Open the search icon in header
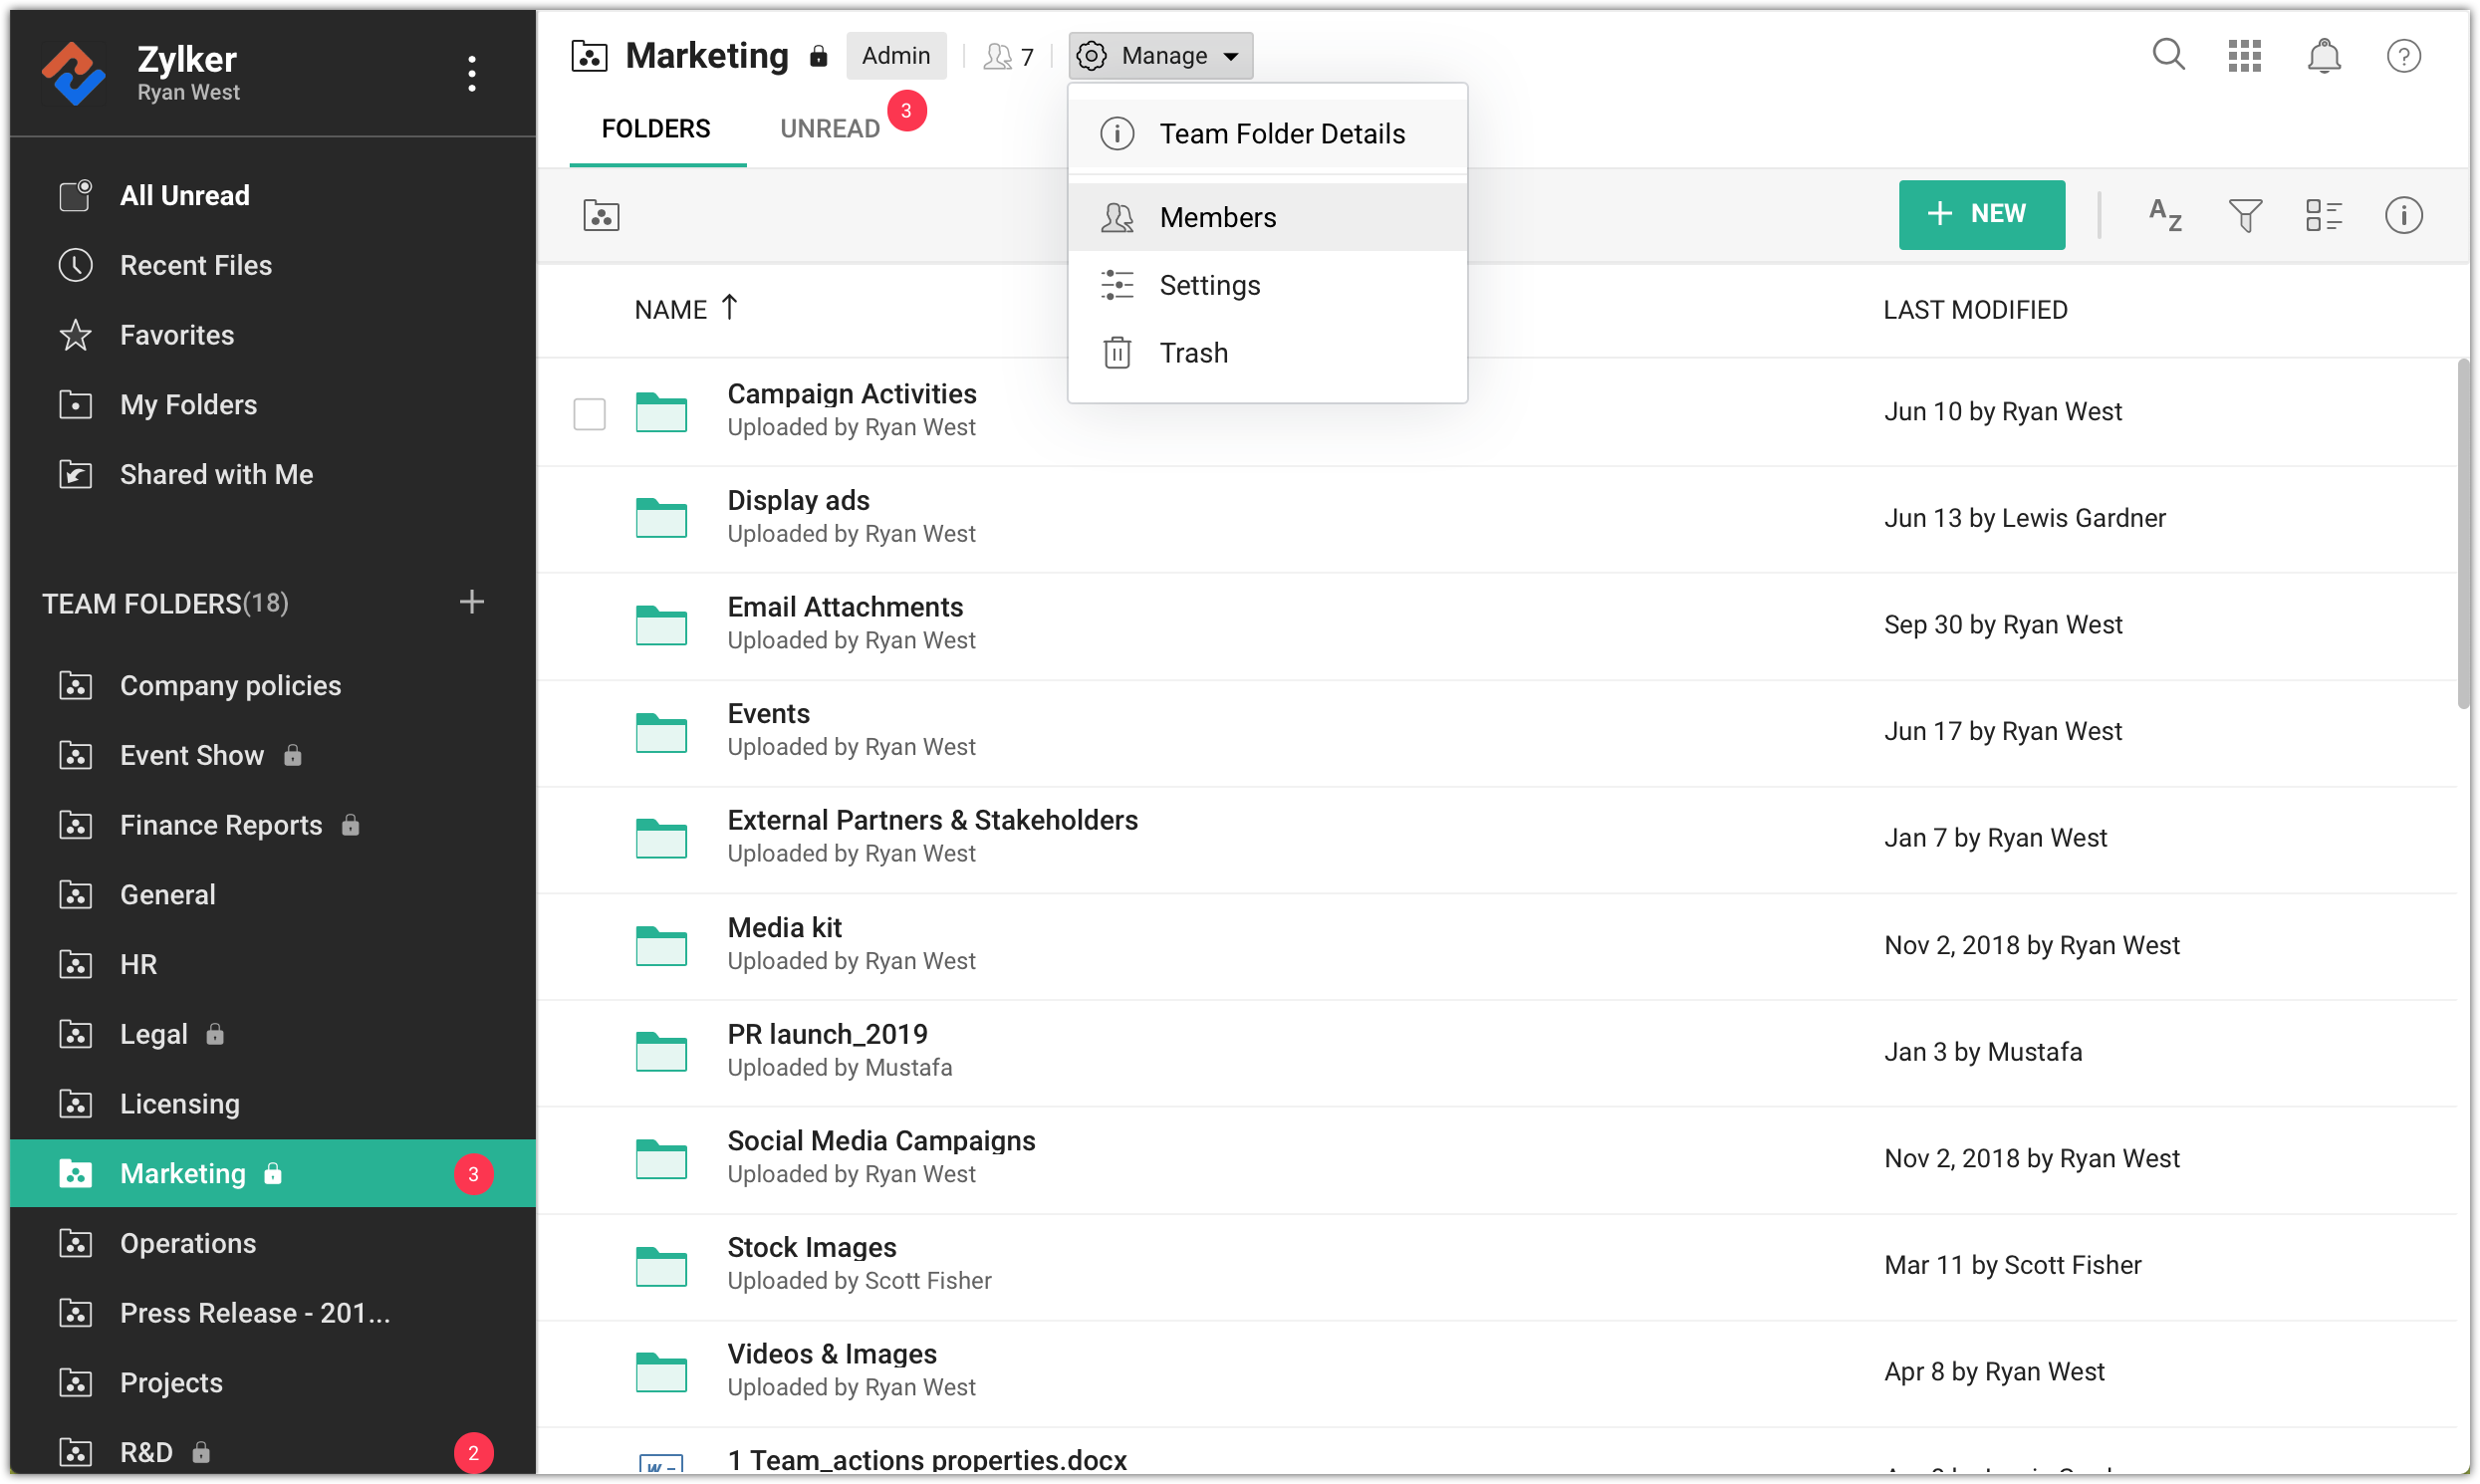Screen dimensions: 2480x1484 pos(2168,55)
